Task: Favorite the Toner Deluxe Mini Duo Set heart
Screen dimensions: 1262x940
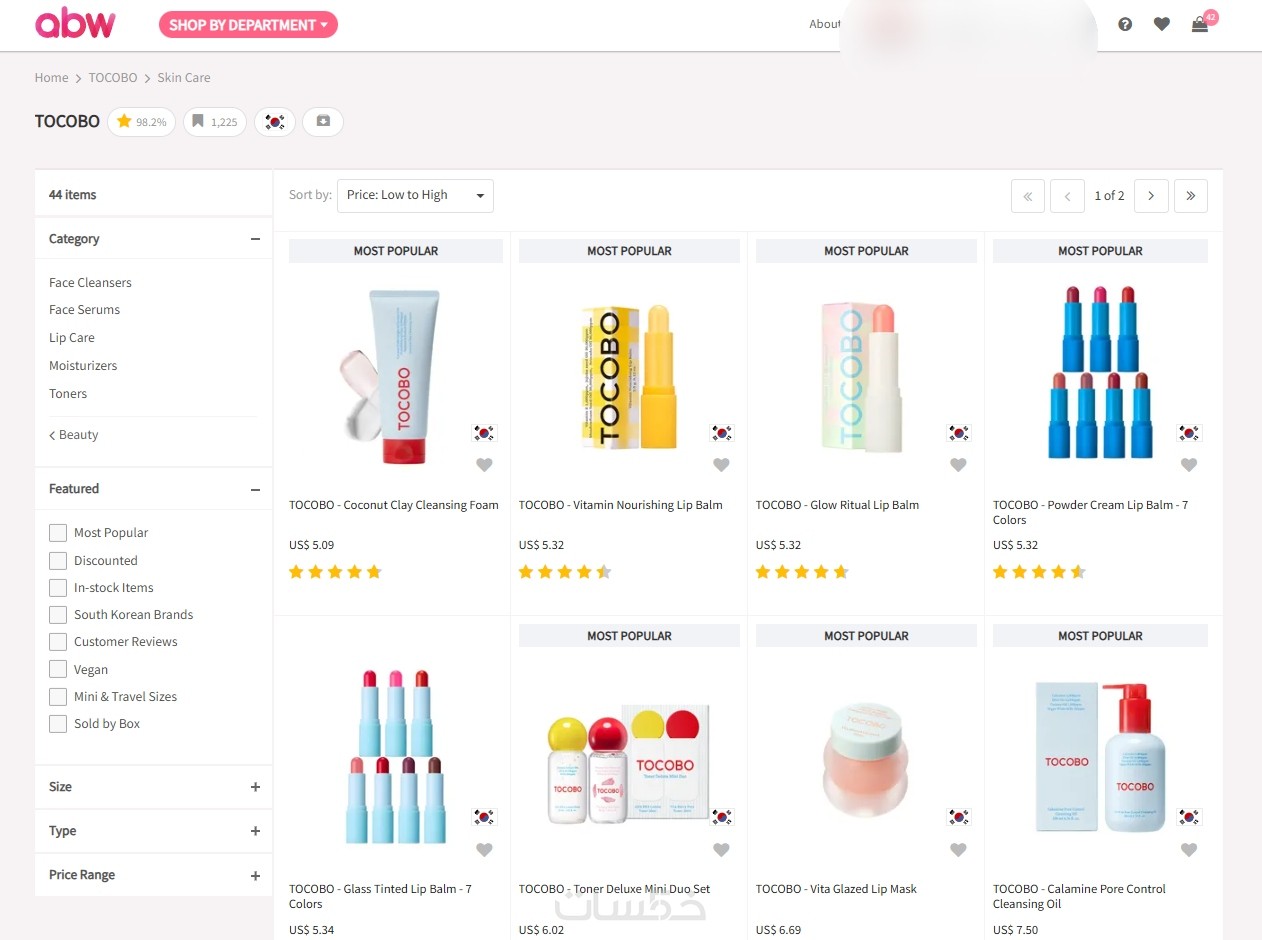Action: (x=721, y=850)
